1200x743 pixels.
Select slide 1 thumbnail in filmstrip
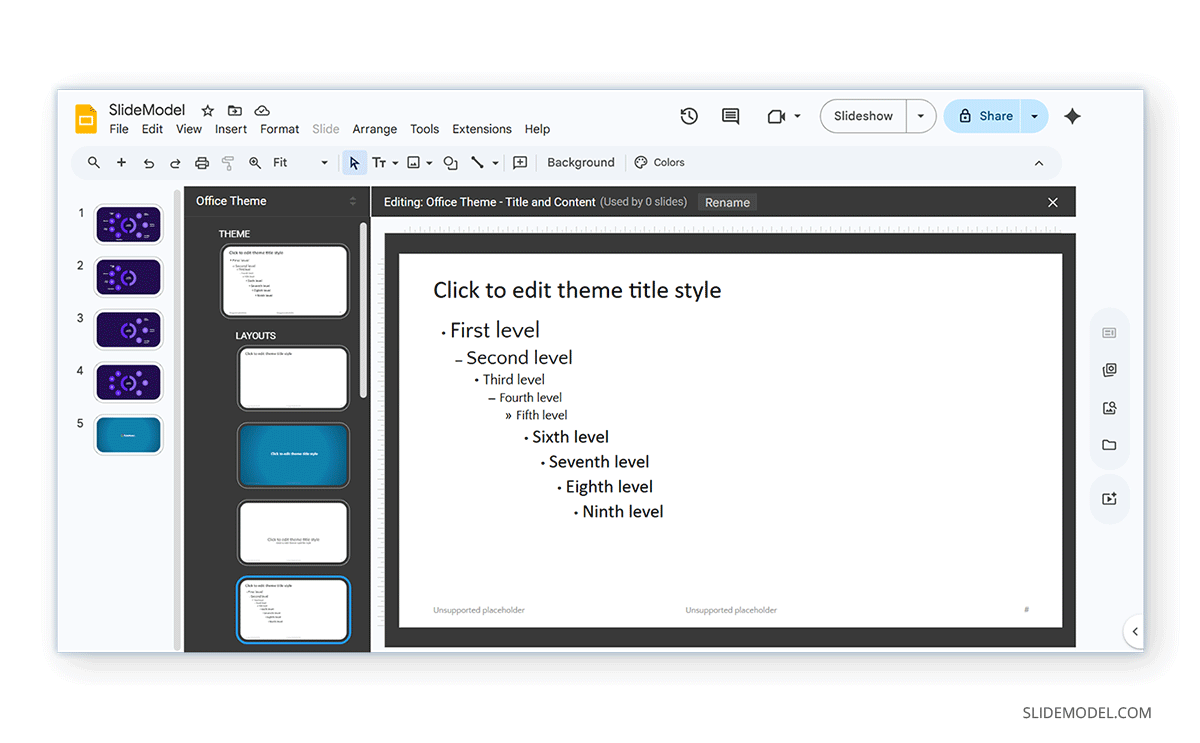point(129,225)
